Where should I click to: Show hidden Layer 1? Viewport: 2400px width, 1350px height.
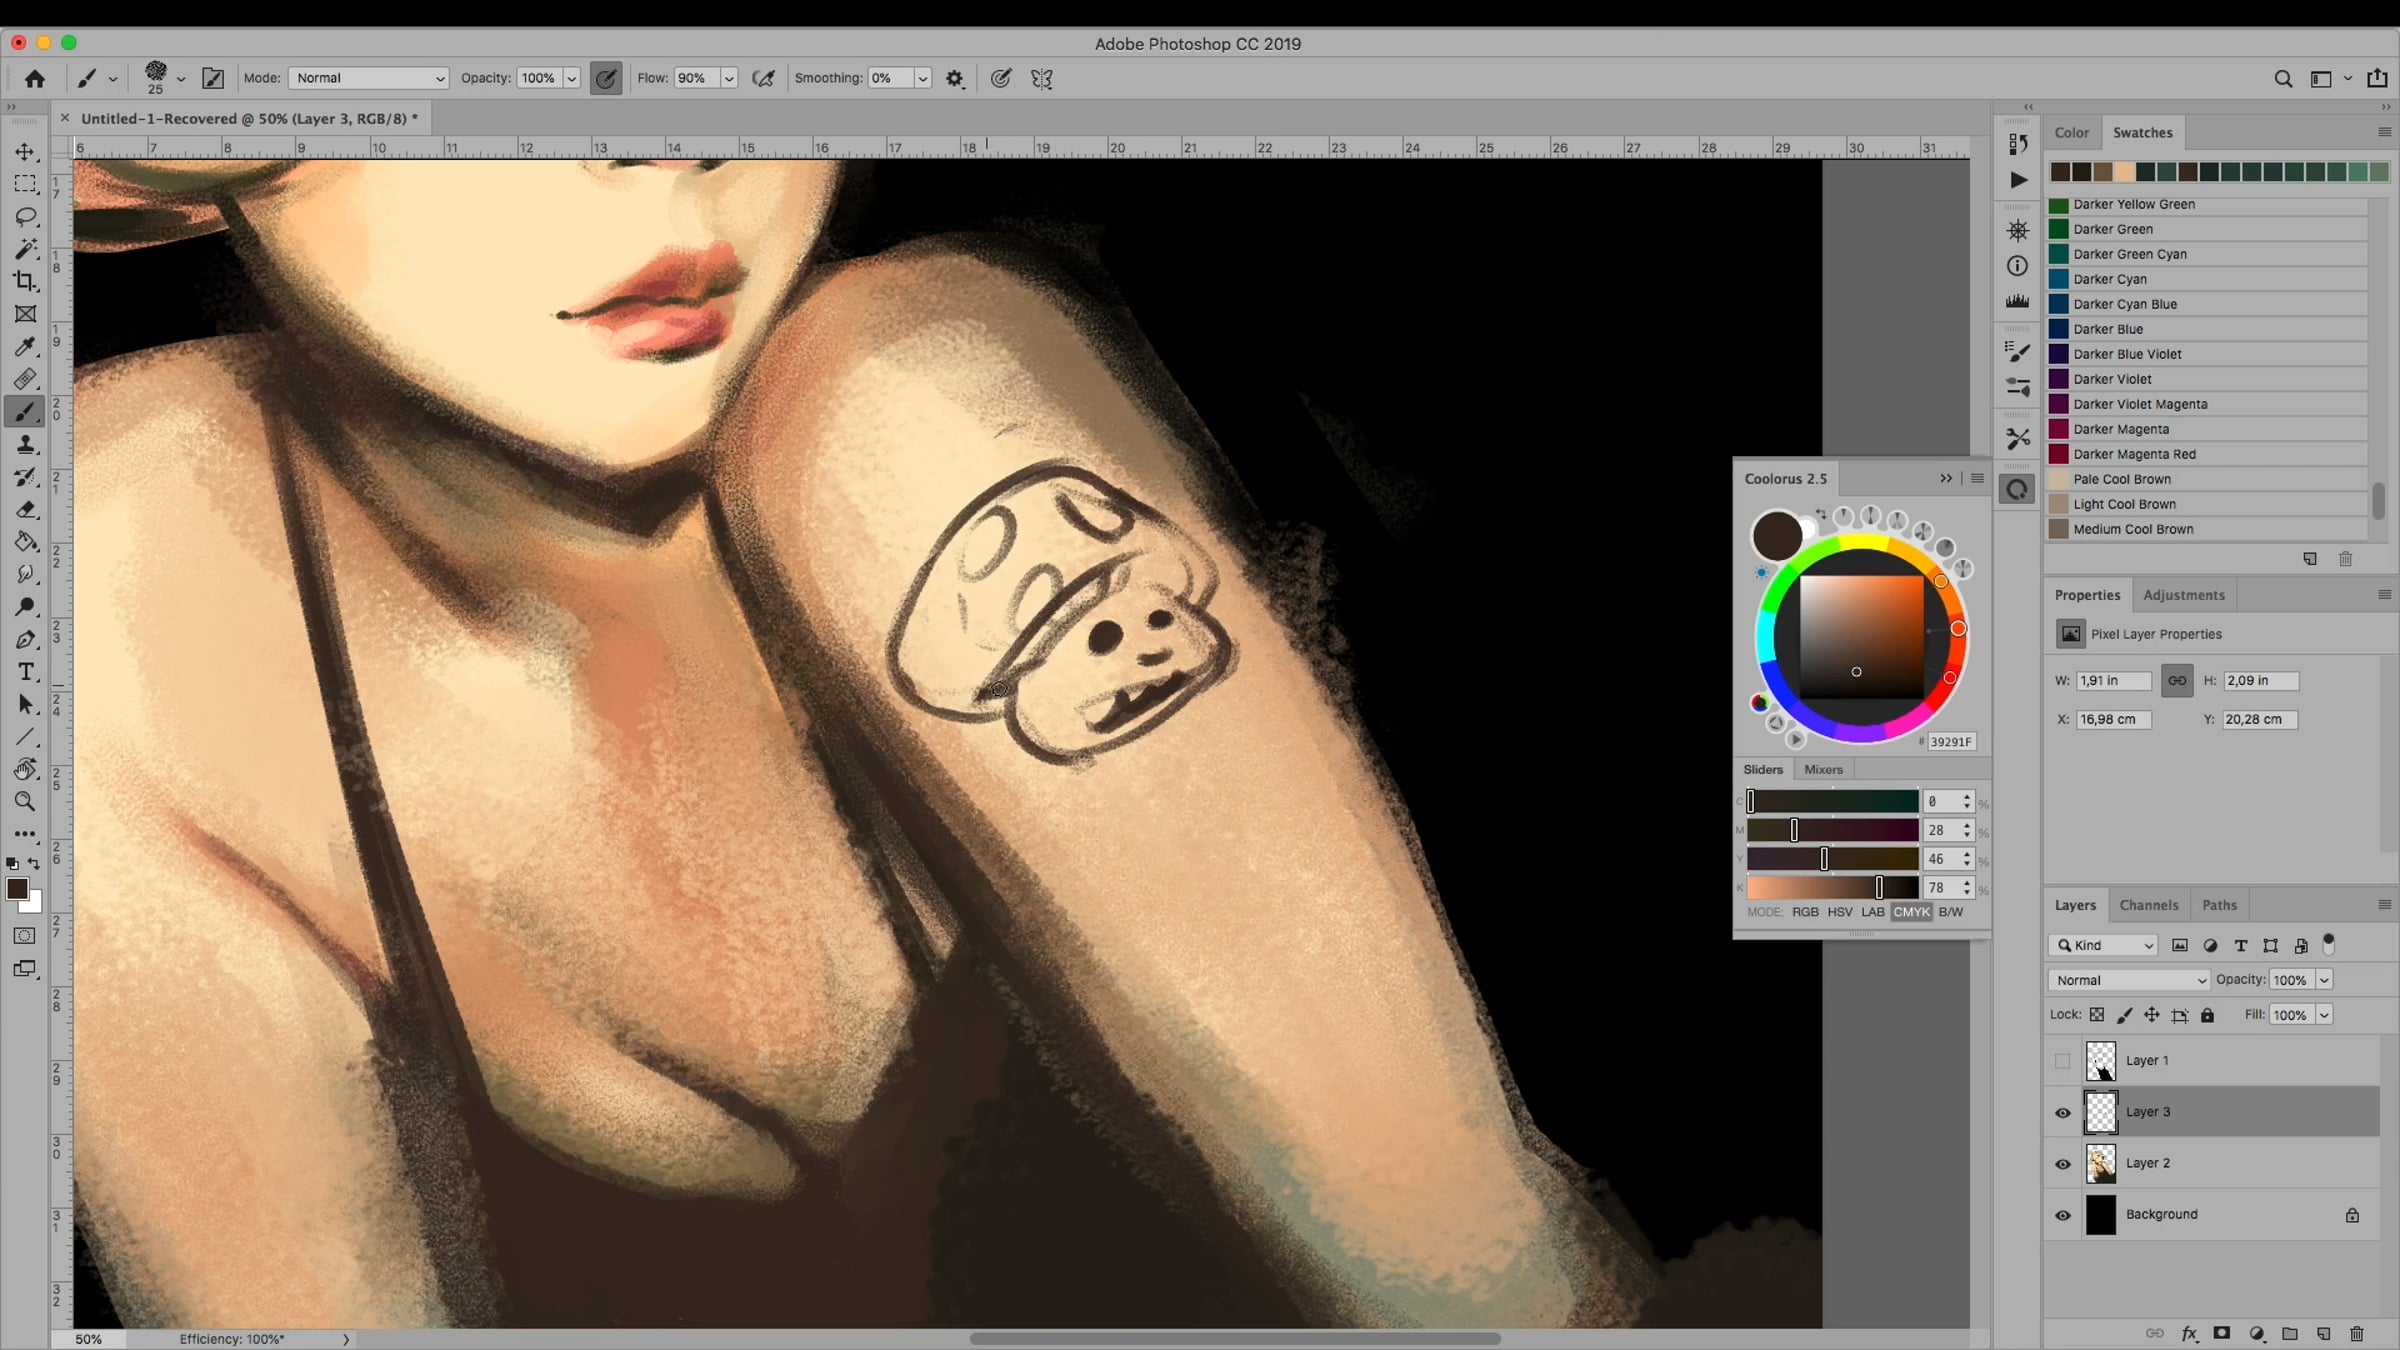pyautogui.click(x=2062, y=1061)
